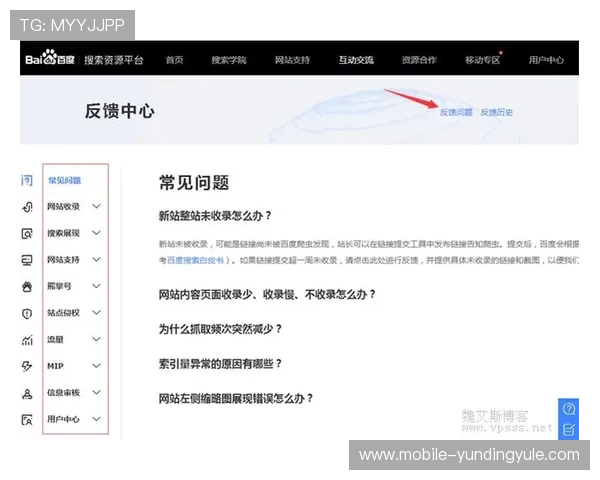
Task: Select 网站收录 sidebar label
Action: coord(63,207)
